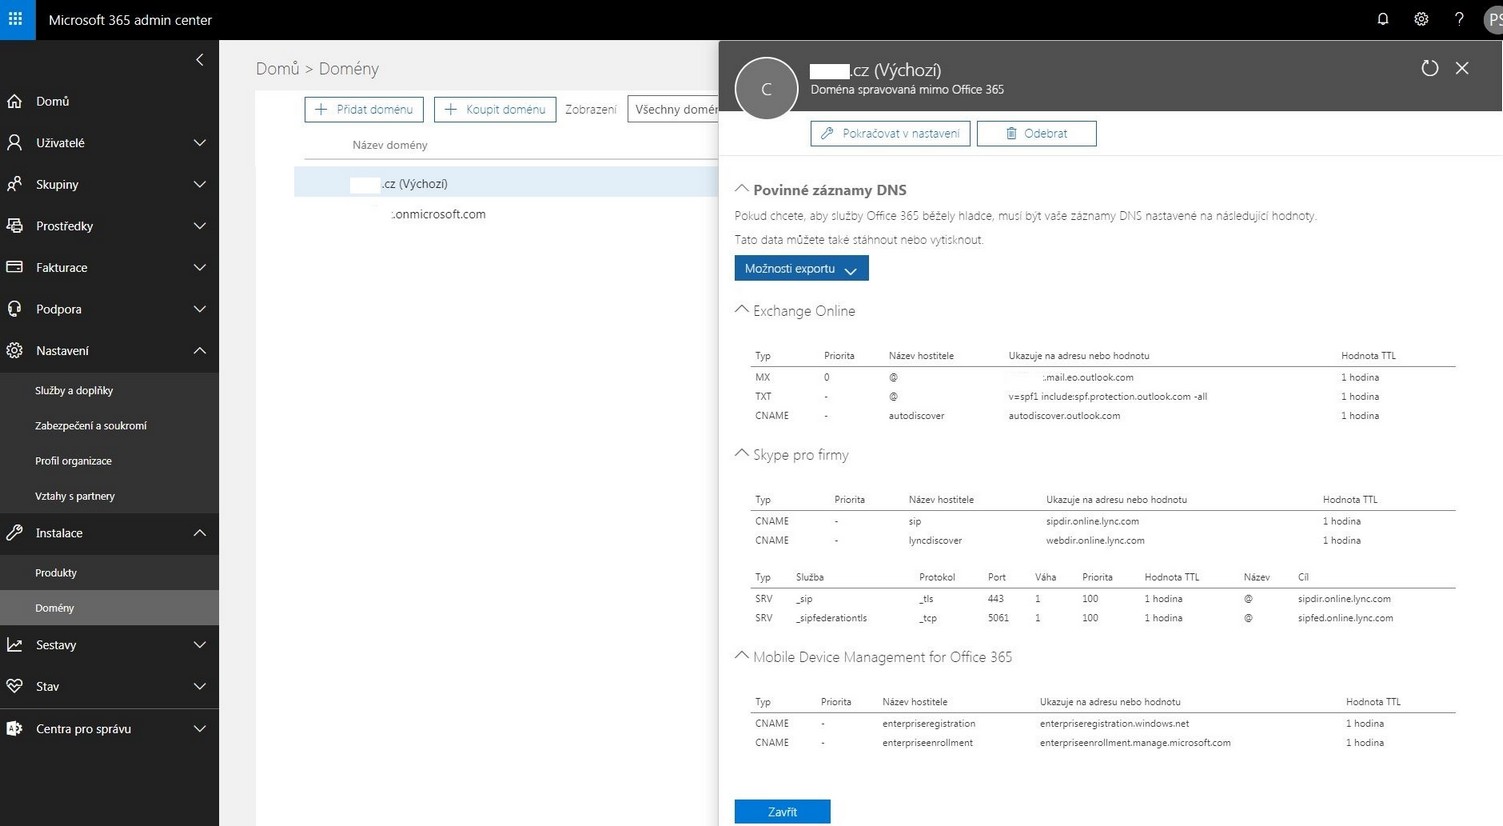Expand the Prostředky menu chevron
The width and height of the screenshot is (1503, 826).
[200, 226]
